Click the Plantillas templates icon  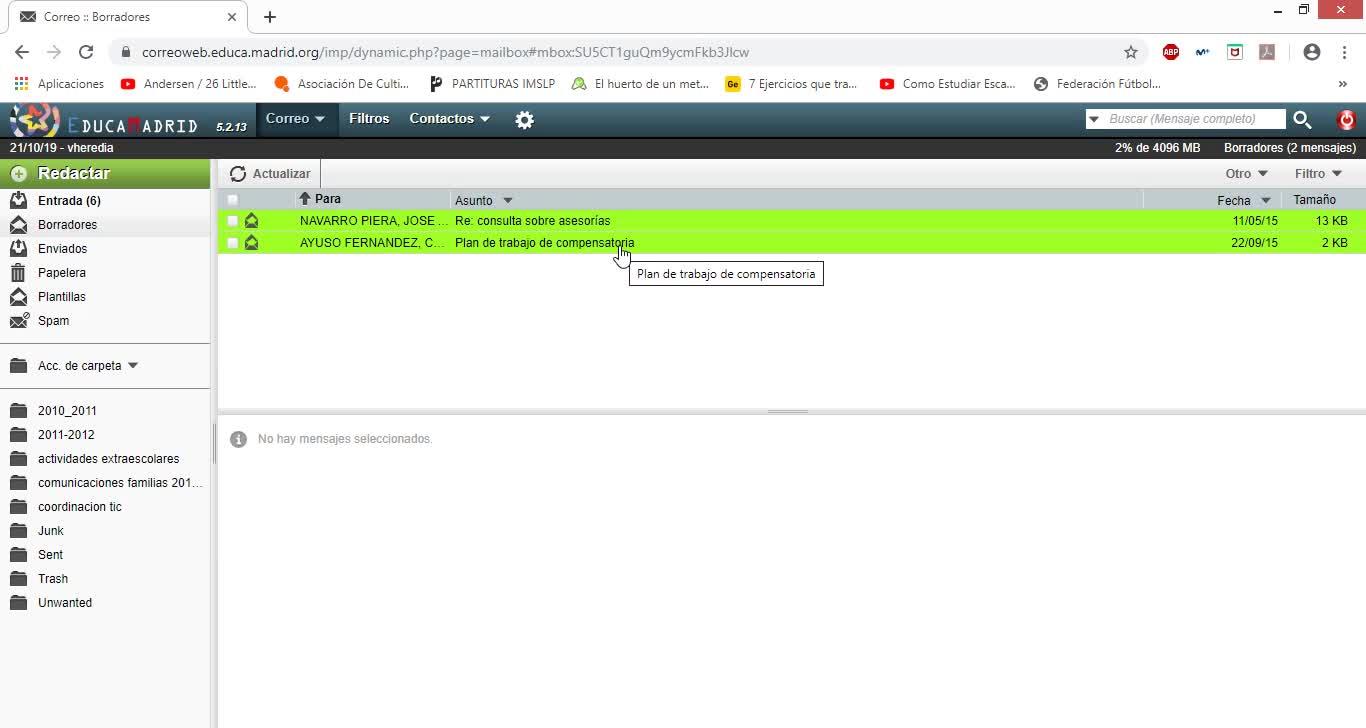(x=18, y=296)
